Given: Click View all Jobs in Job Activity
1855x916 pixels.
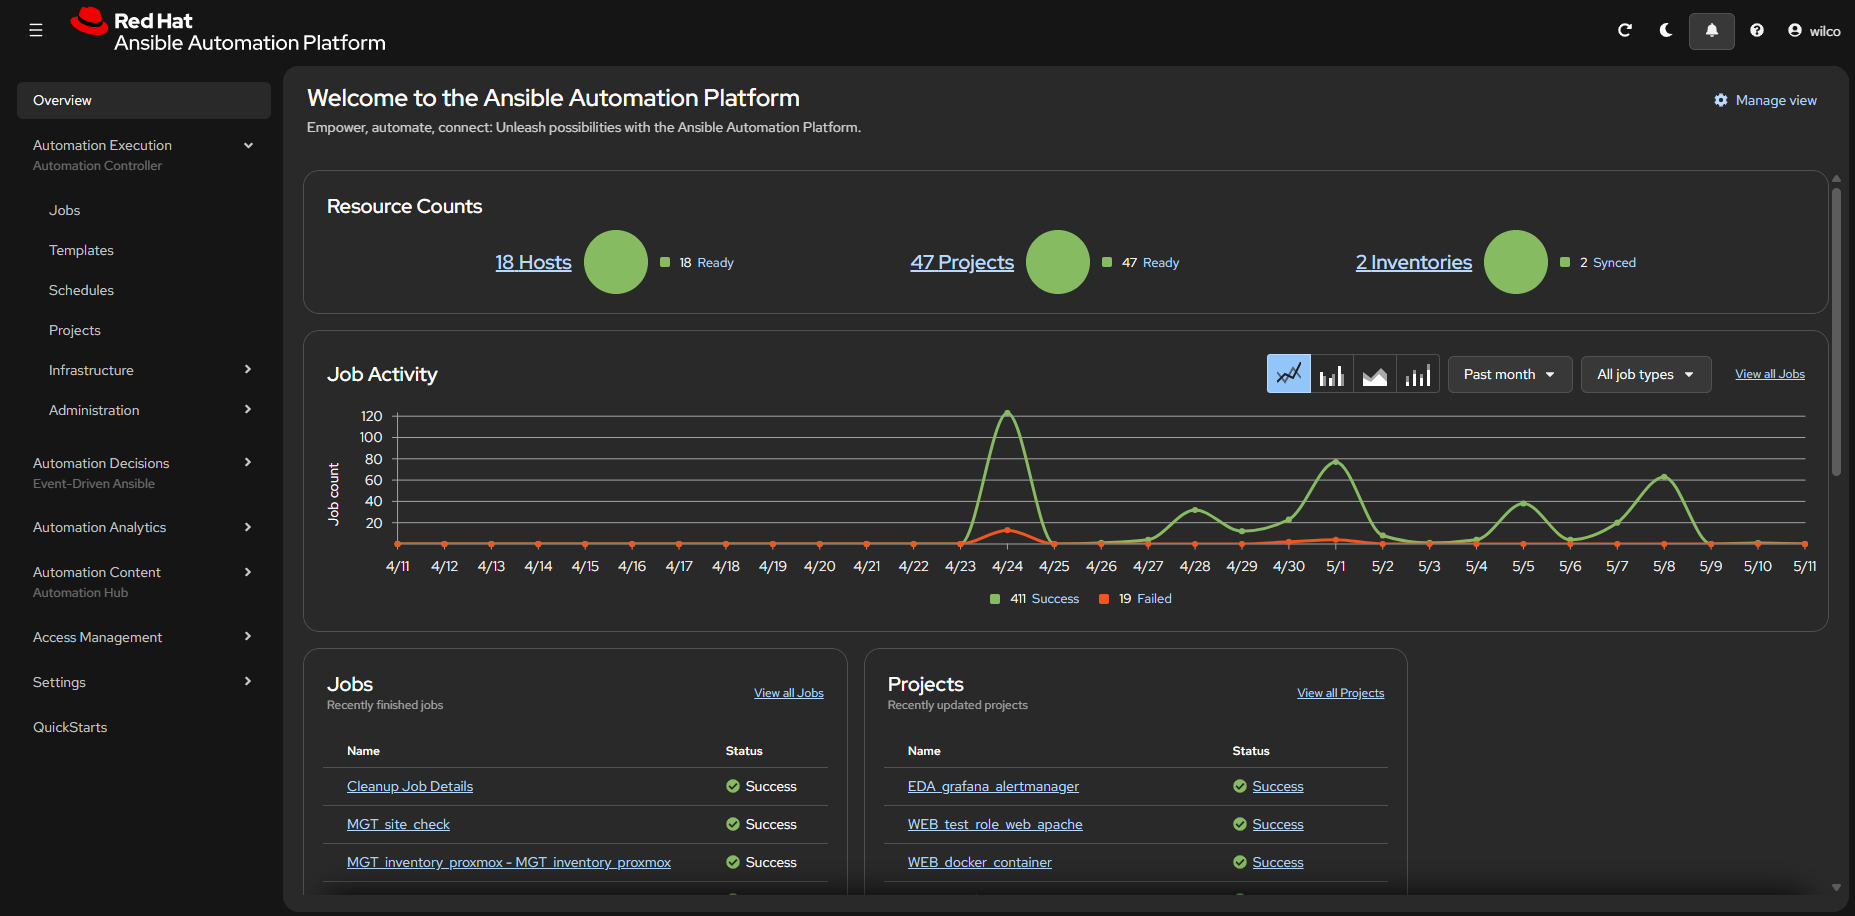Looking at the screenshot, I should tap(1770, 374).
